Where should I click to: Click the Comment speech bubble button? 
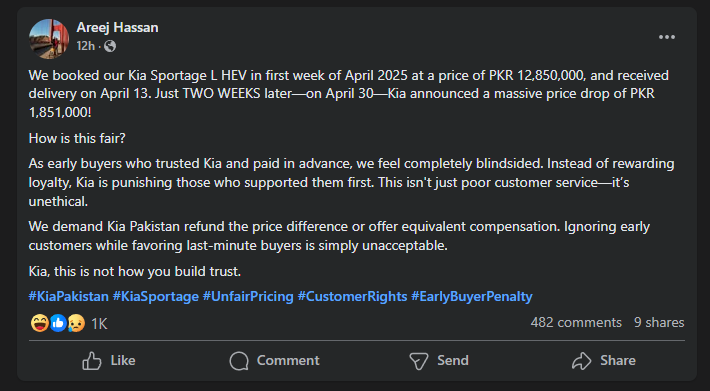pyautogui.click(x=274, y=361)
